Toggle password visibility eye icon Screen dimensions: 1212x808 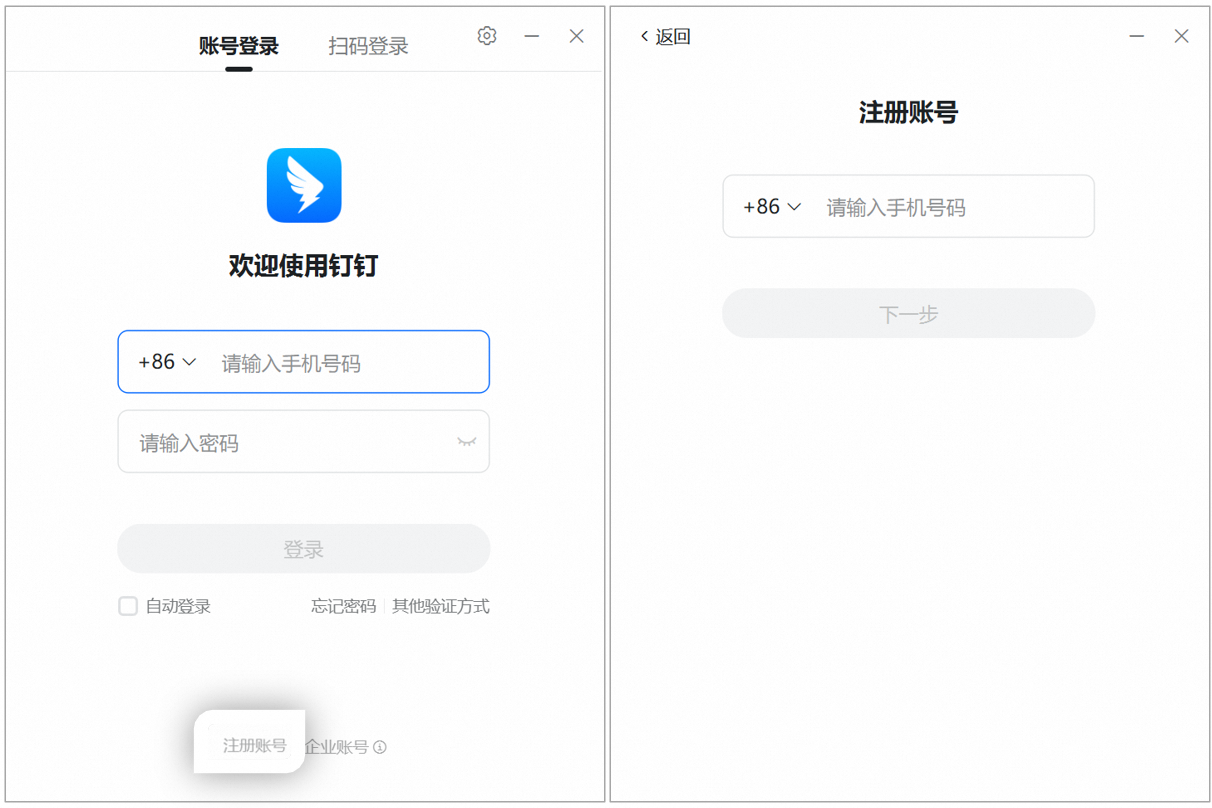pyautogui.click(x=466, y=442)
